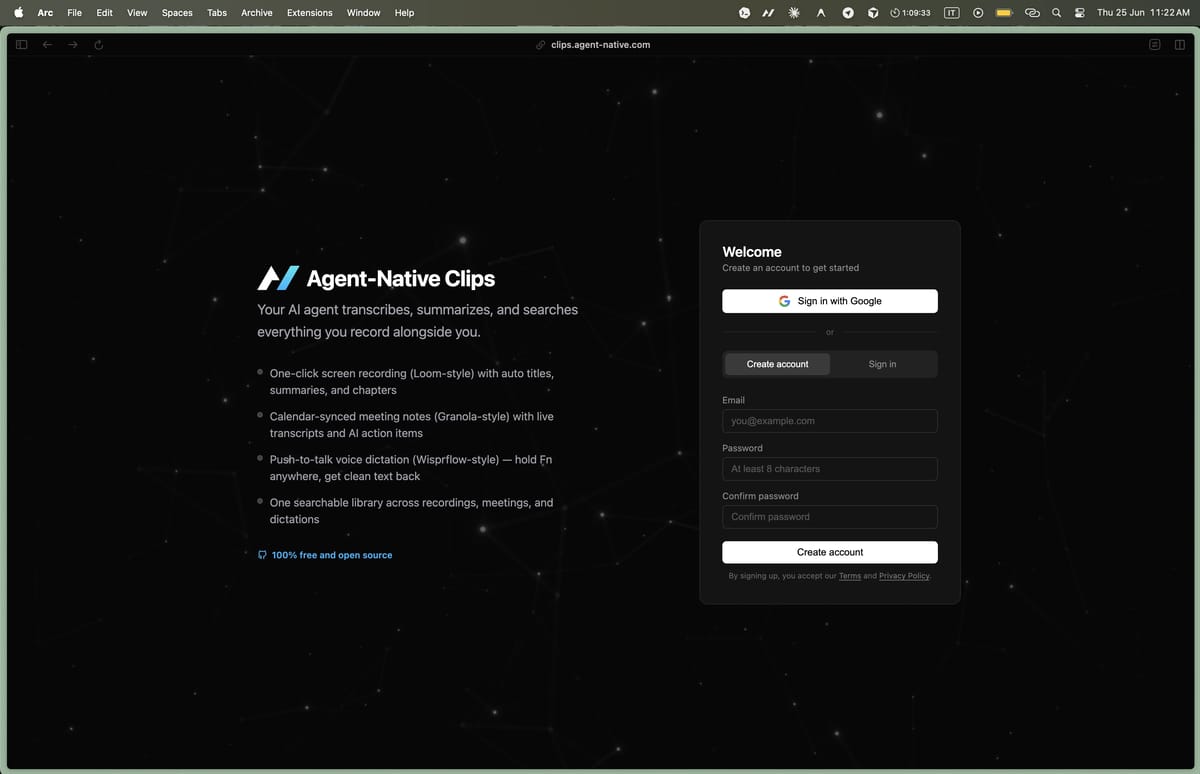Open the Archive menu
This screenshot has height=774, width=1200.
[257, 12]
